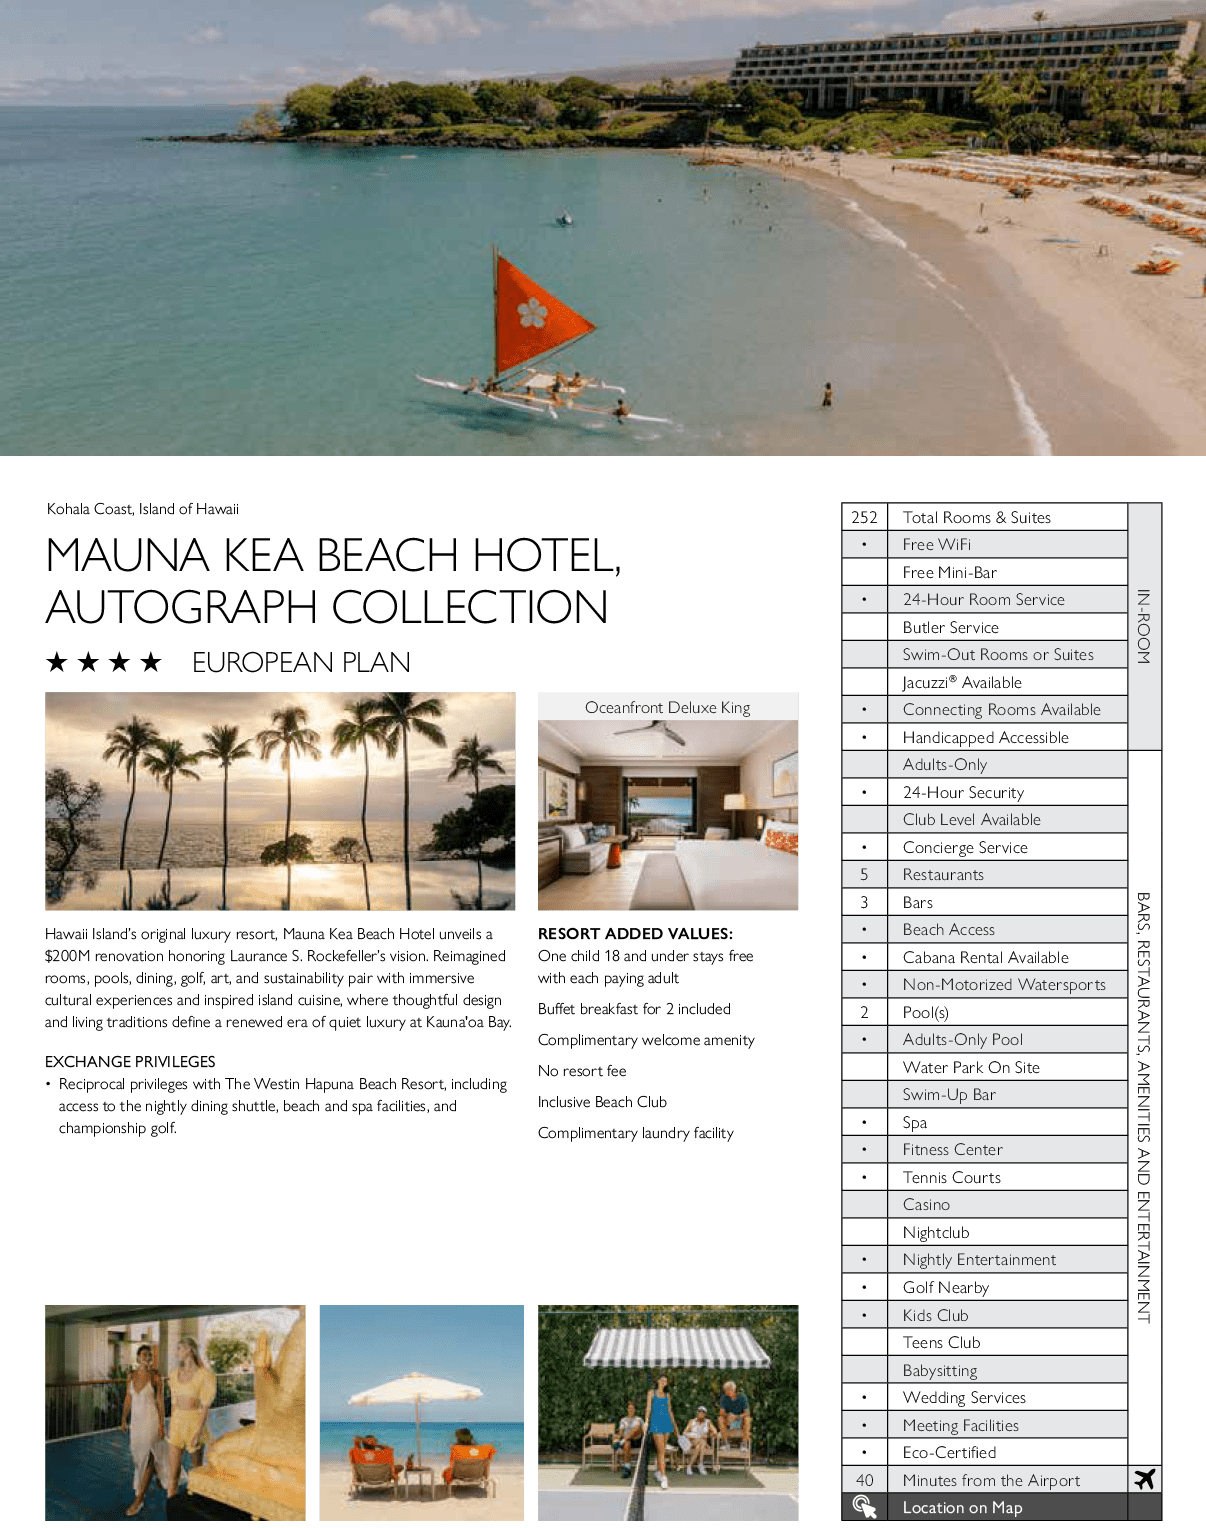Click the IN-ROOM vertical section label
This screenshot has width=1206, height=1528.
[x=1144, y=627]
